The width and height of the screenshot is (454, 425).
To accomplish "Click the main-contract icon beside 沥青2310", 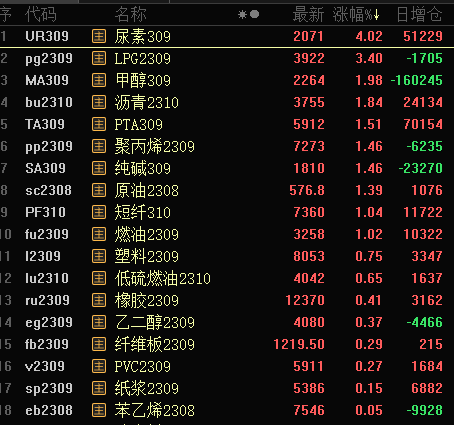I will [x=99, y=102].
